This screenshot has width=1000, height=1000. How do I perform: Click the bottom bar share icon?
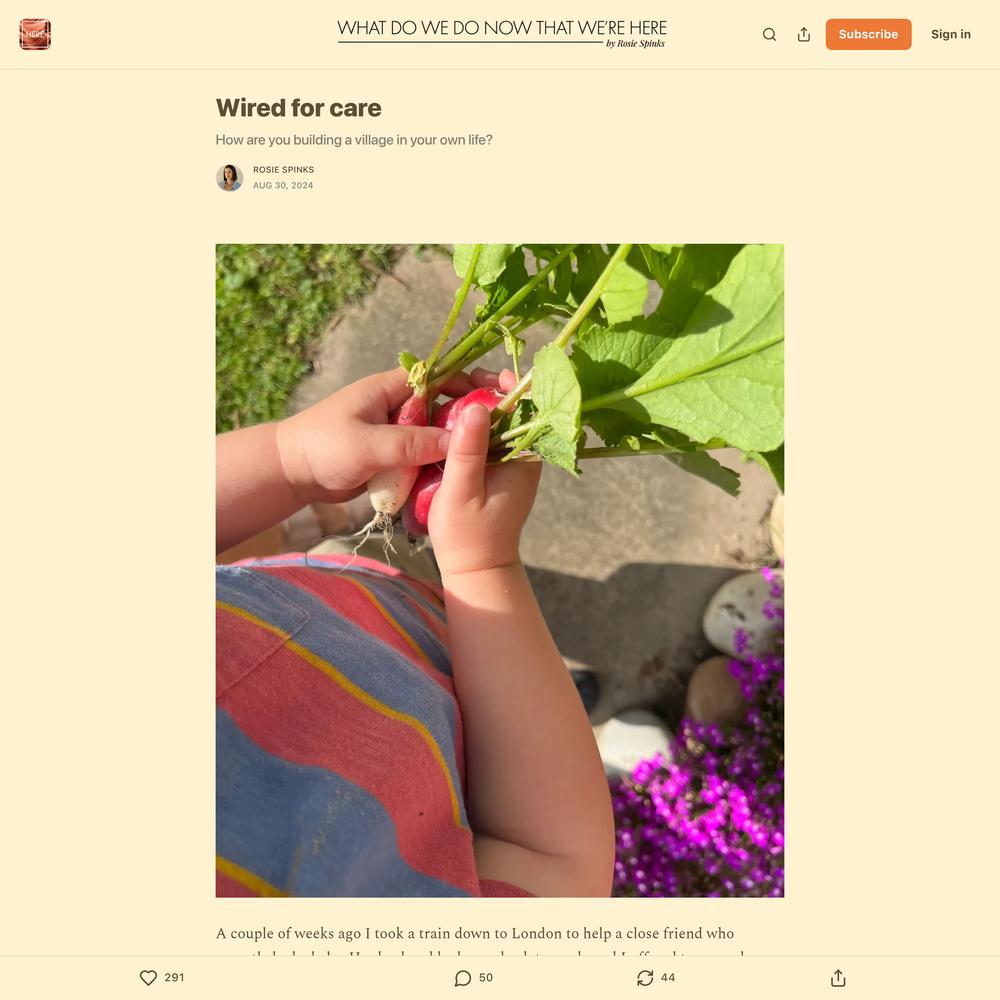click(838, 978)
